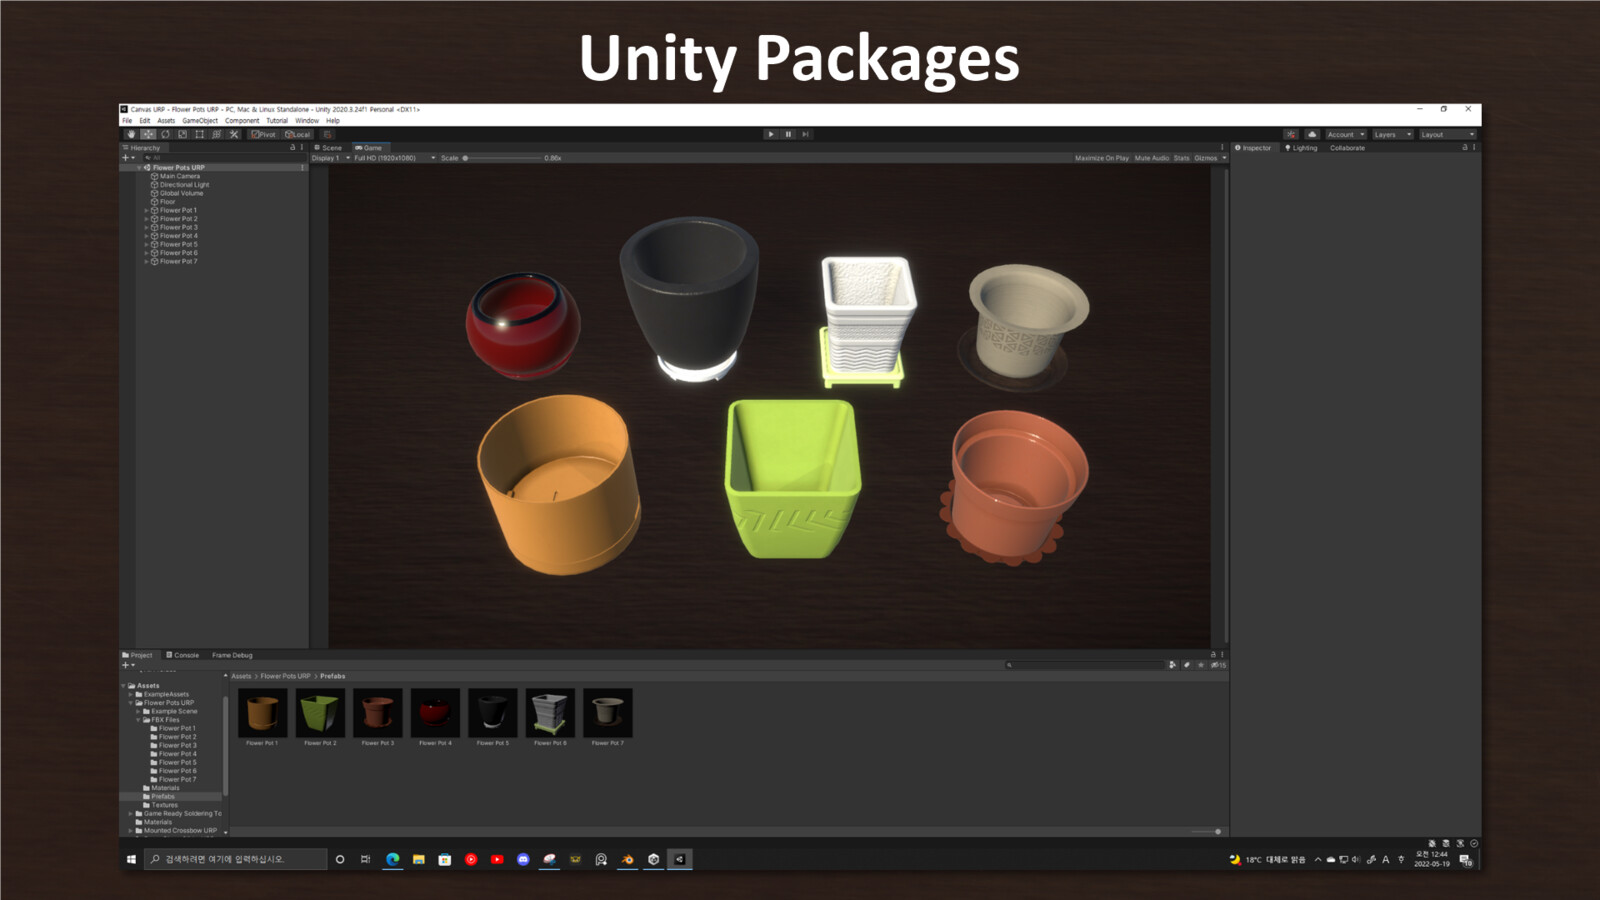Open Project create plus button
This screenshot has height=900, width=1600.
click(x=128, y=665)
